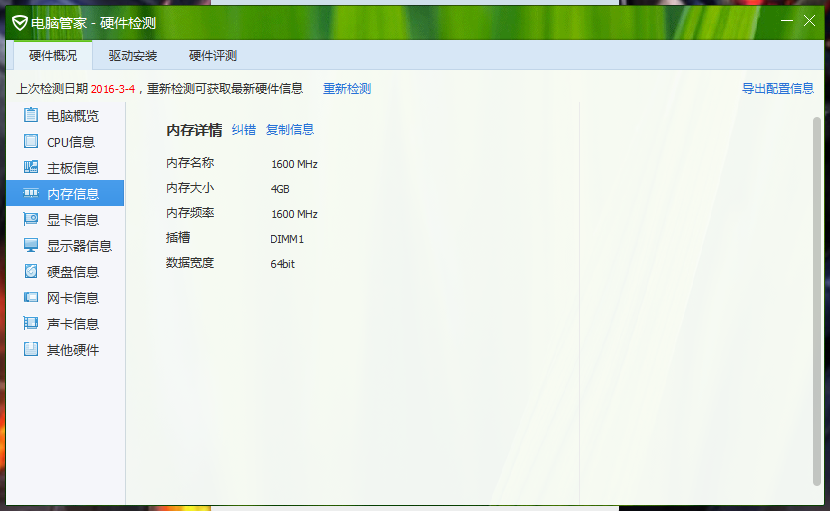Open the 其他硬件 other hardware icon
Viewport: 830px width, 511px height.
pyautogui.click(x=31, y=349)
